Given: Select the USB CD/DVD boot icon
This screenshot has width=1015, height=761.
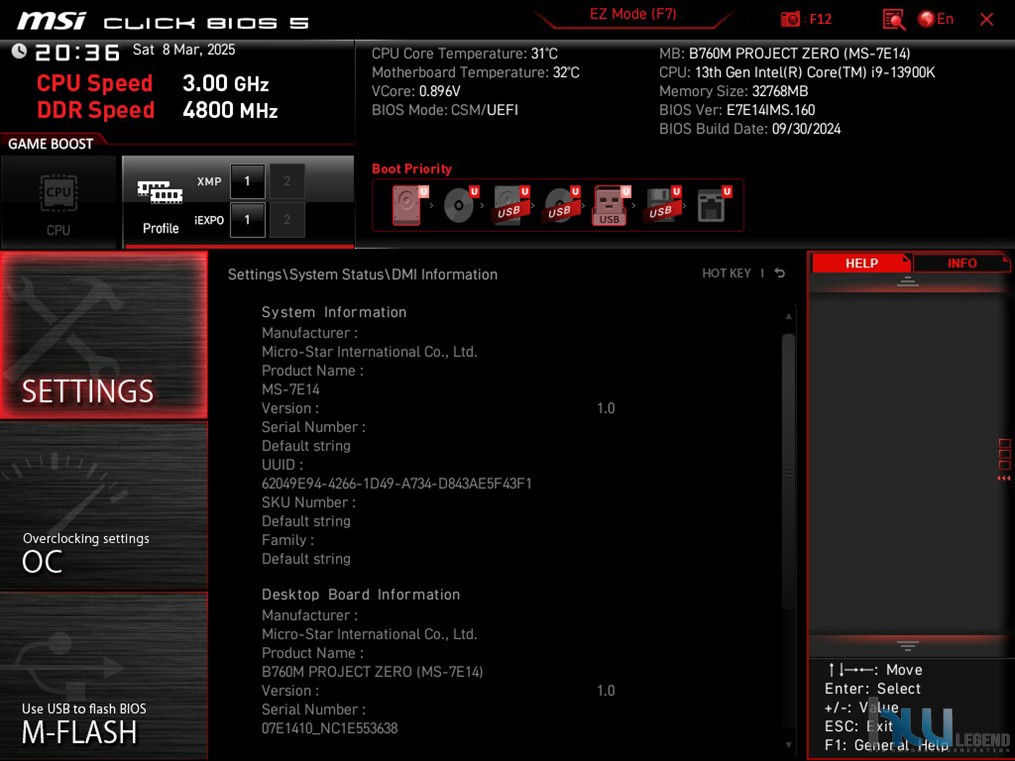Looking at the screenshot, I should pyautogui.click(x=561, y=205).
